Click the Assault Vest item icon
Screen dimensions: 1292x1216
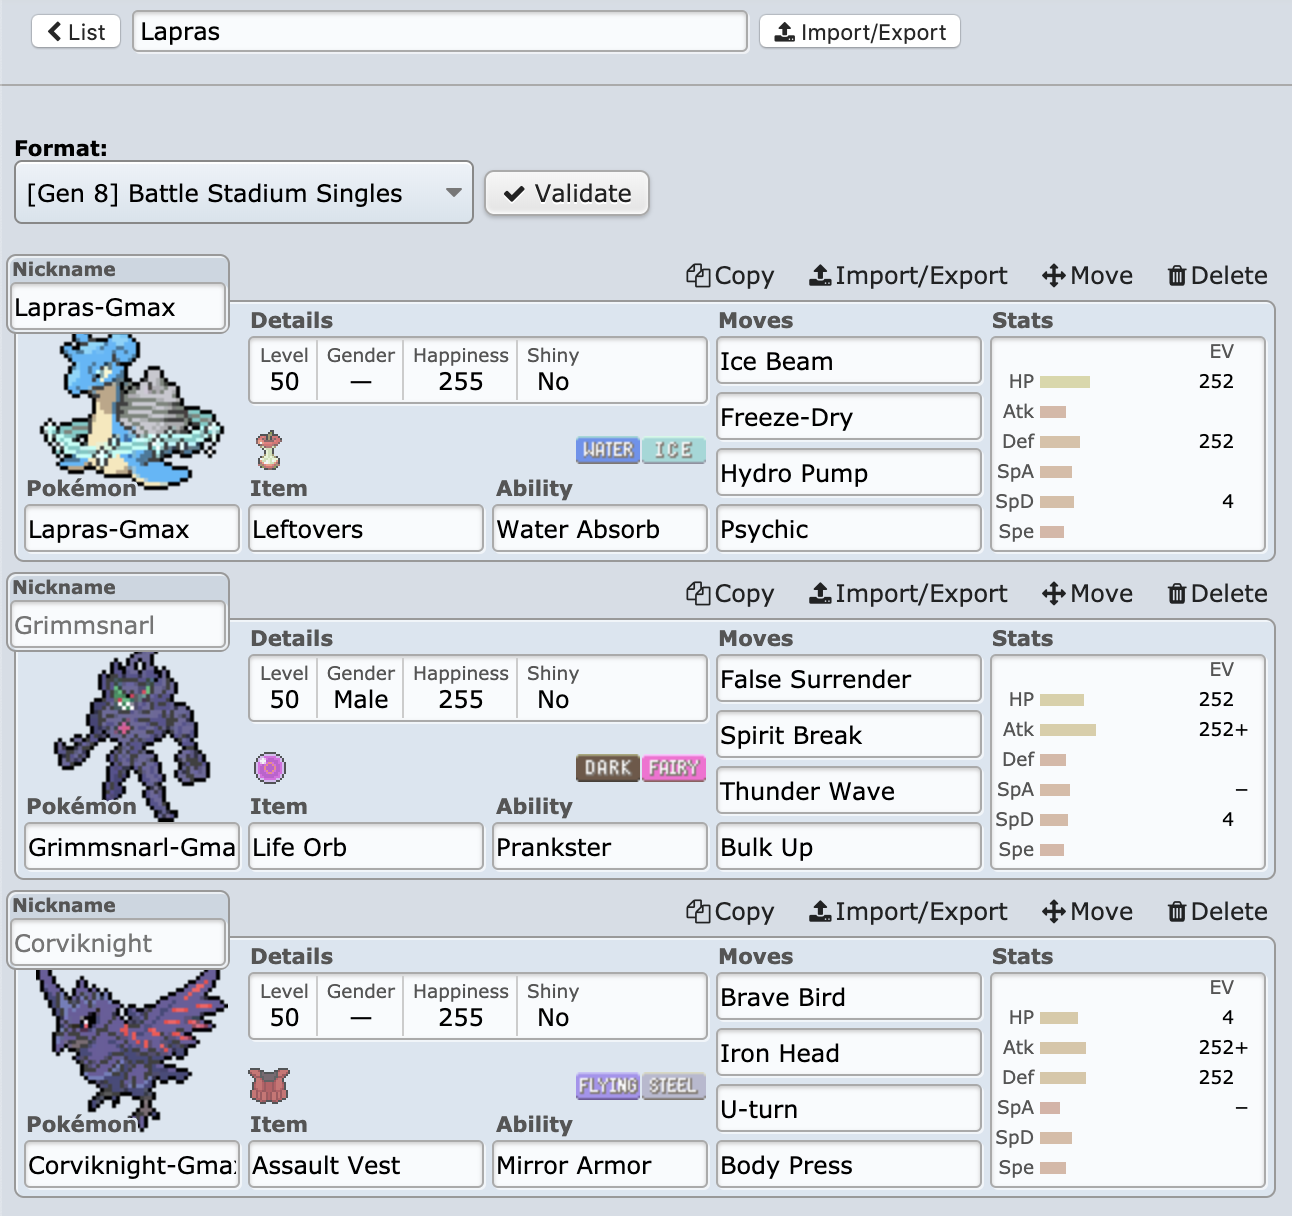coord(269,1085)
